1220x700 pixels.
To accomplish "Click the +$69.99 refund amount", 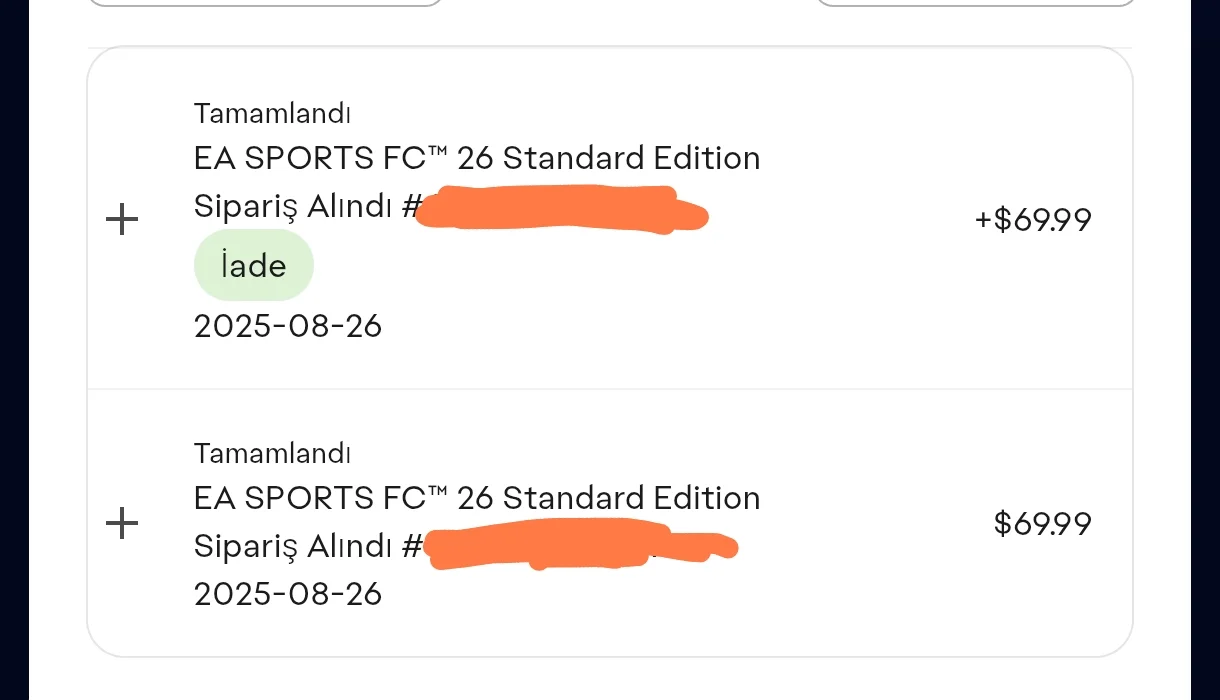I will 1033,220.
